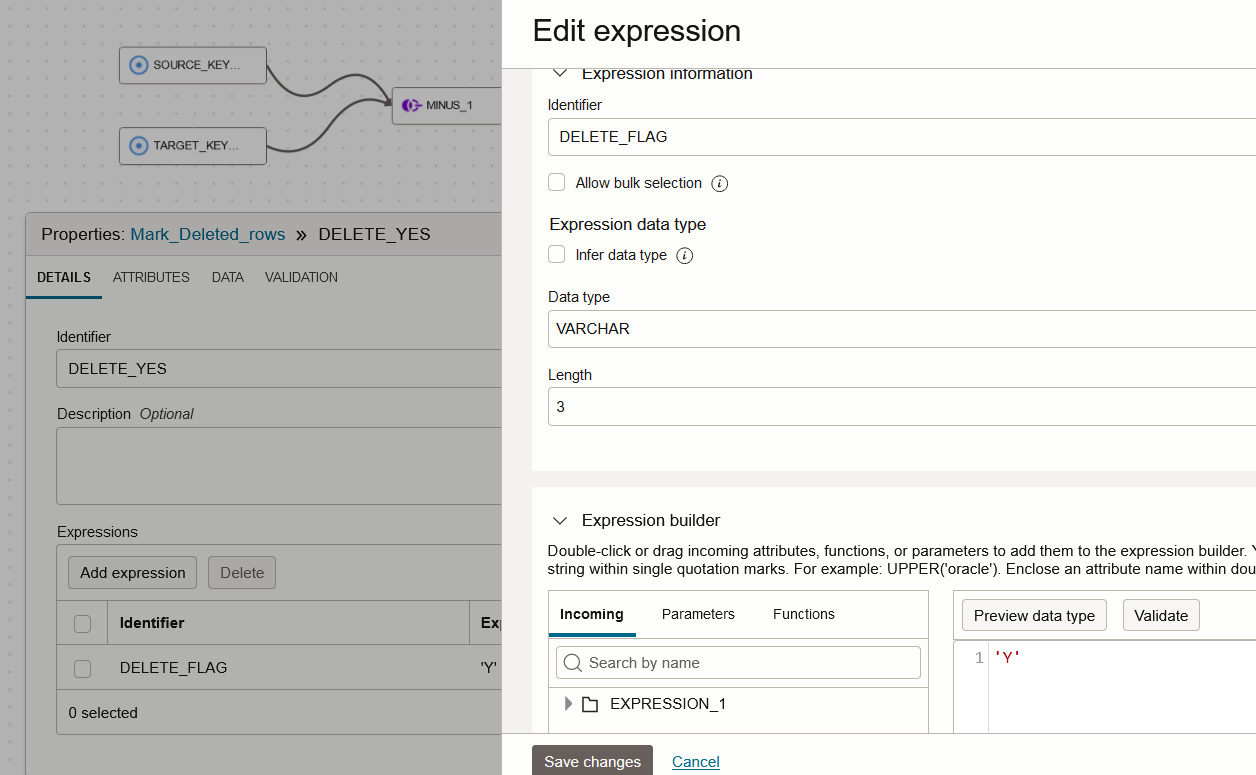Click the folder icon next to EXPRESSION_1
Image resolution: width=1256 pixels, height=775 pixels.
click(x=592, y=703)
